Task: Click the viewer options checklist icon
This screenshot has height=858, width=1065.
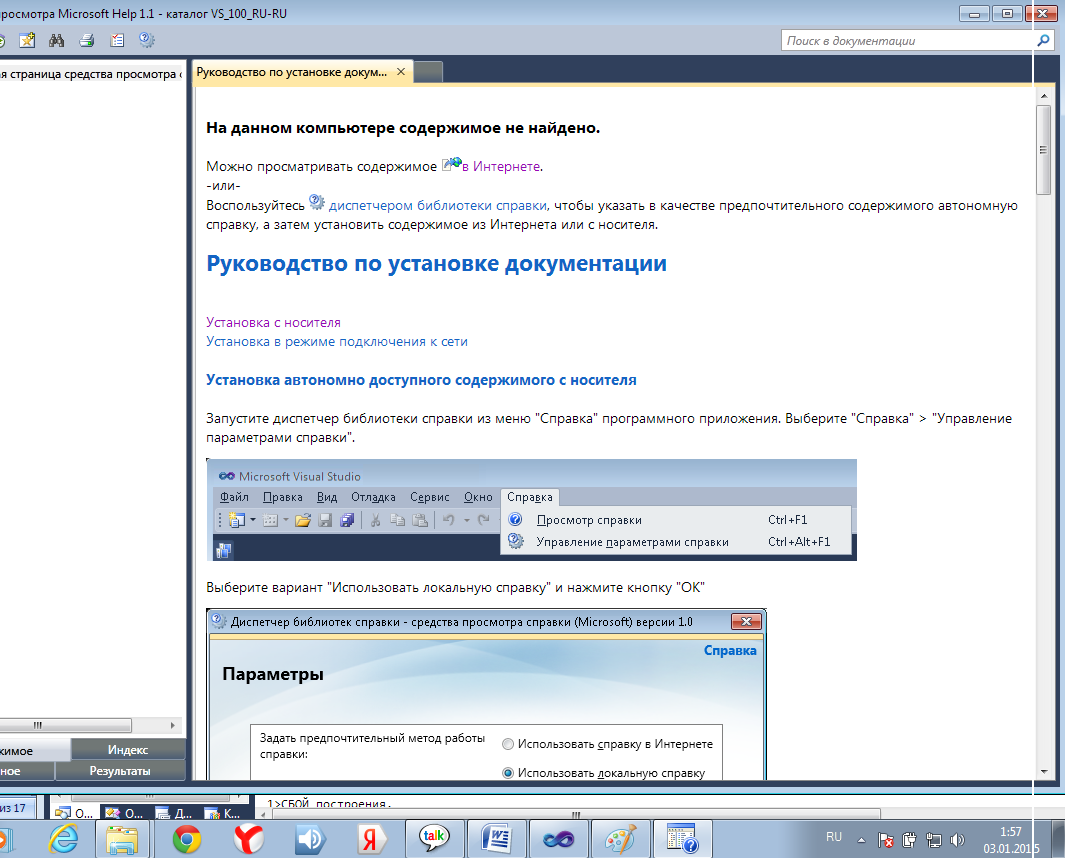Action: pos(117,40)
